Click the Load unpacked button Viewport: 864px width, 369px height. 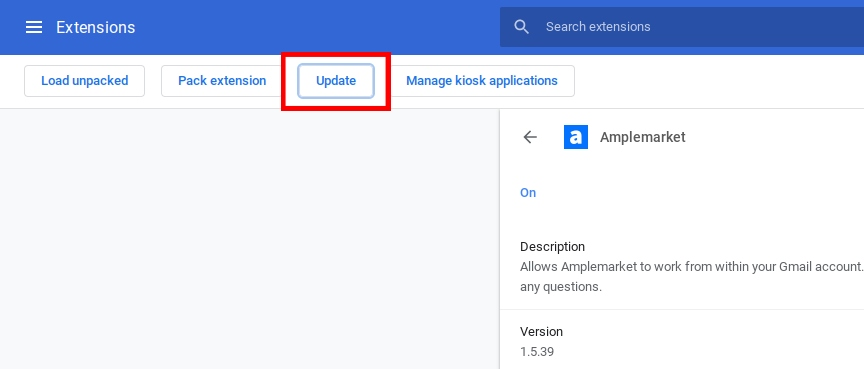click(x=84, y=81)
